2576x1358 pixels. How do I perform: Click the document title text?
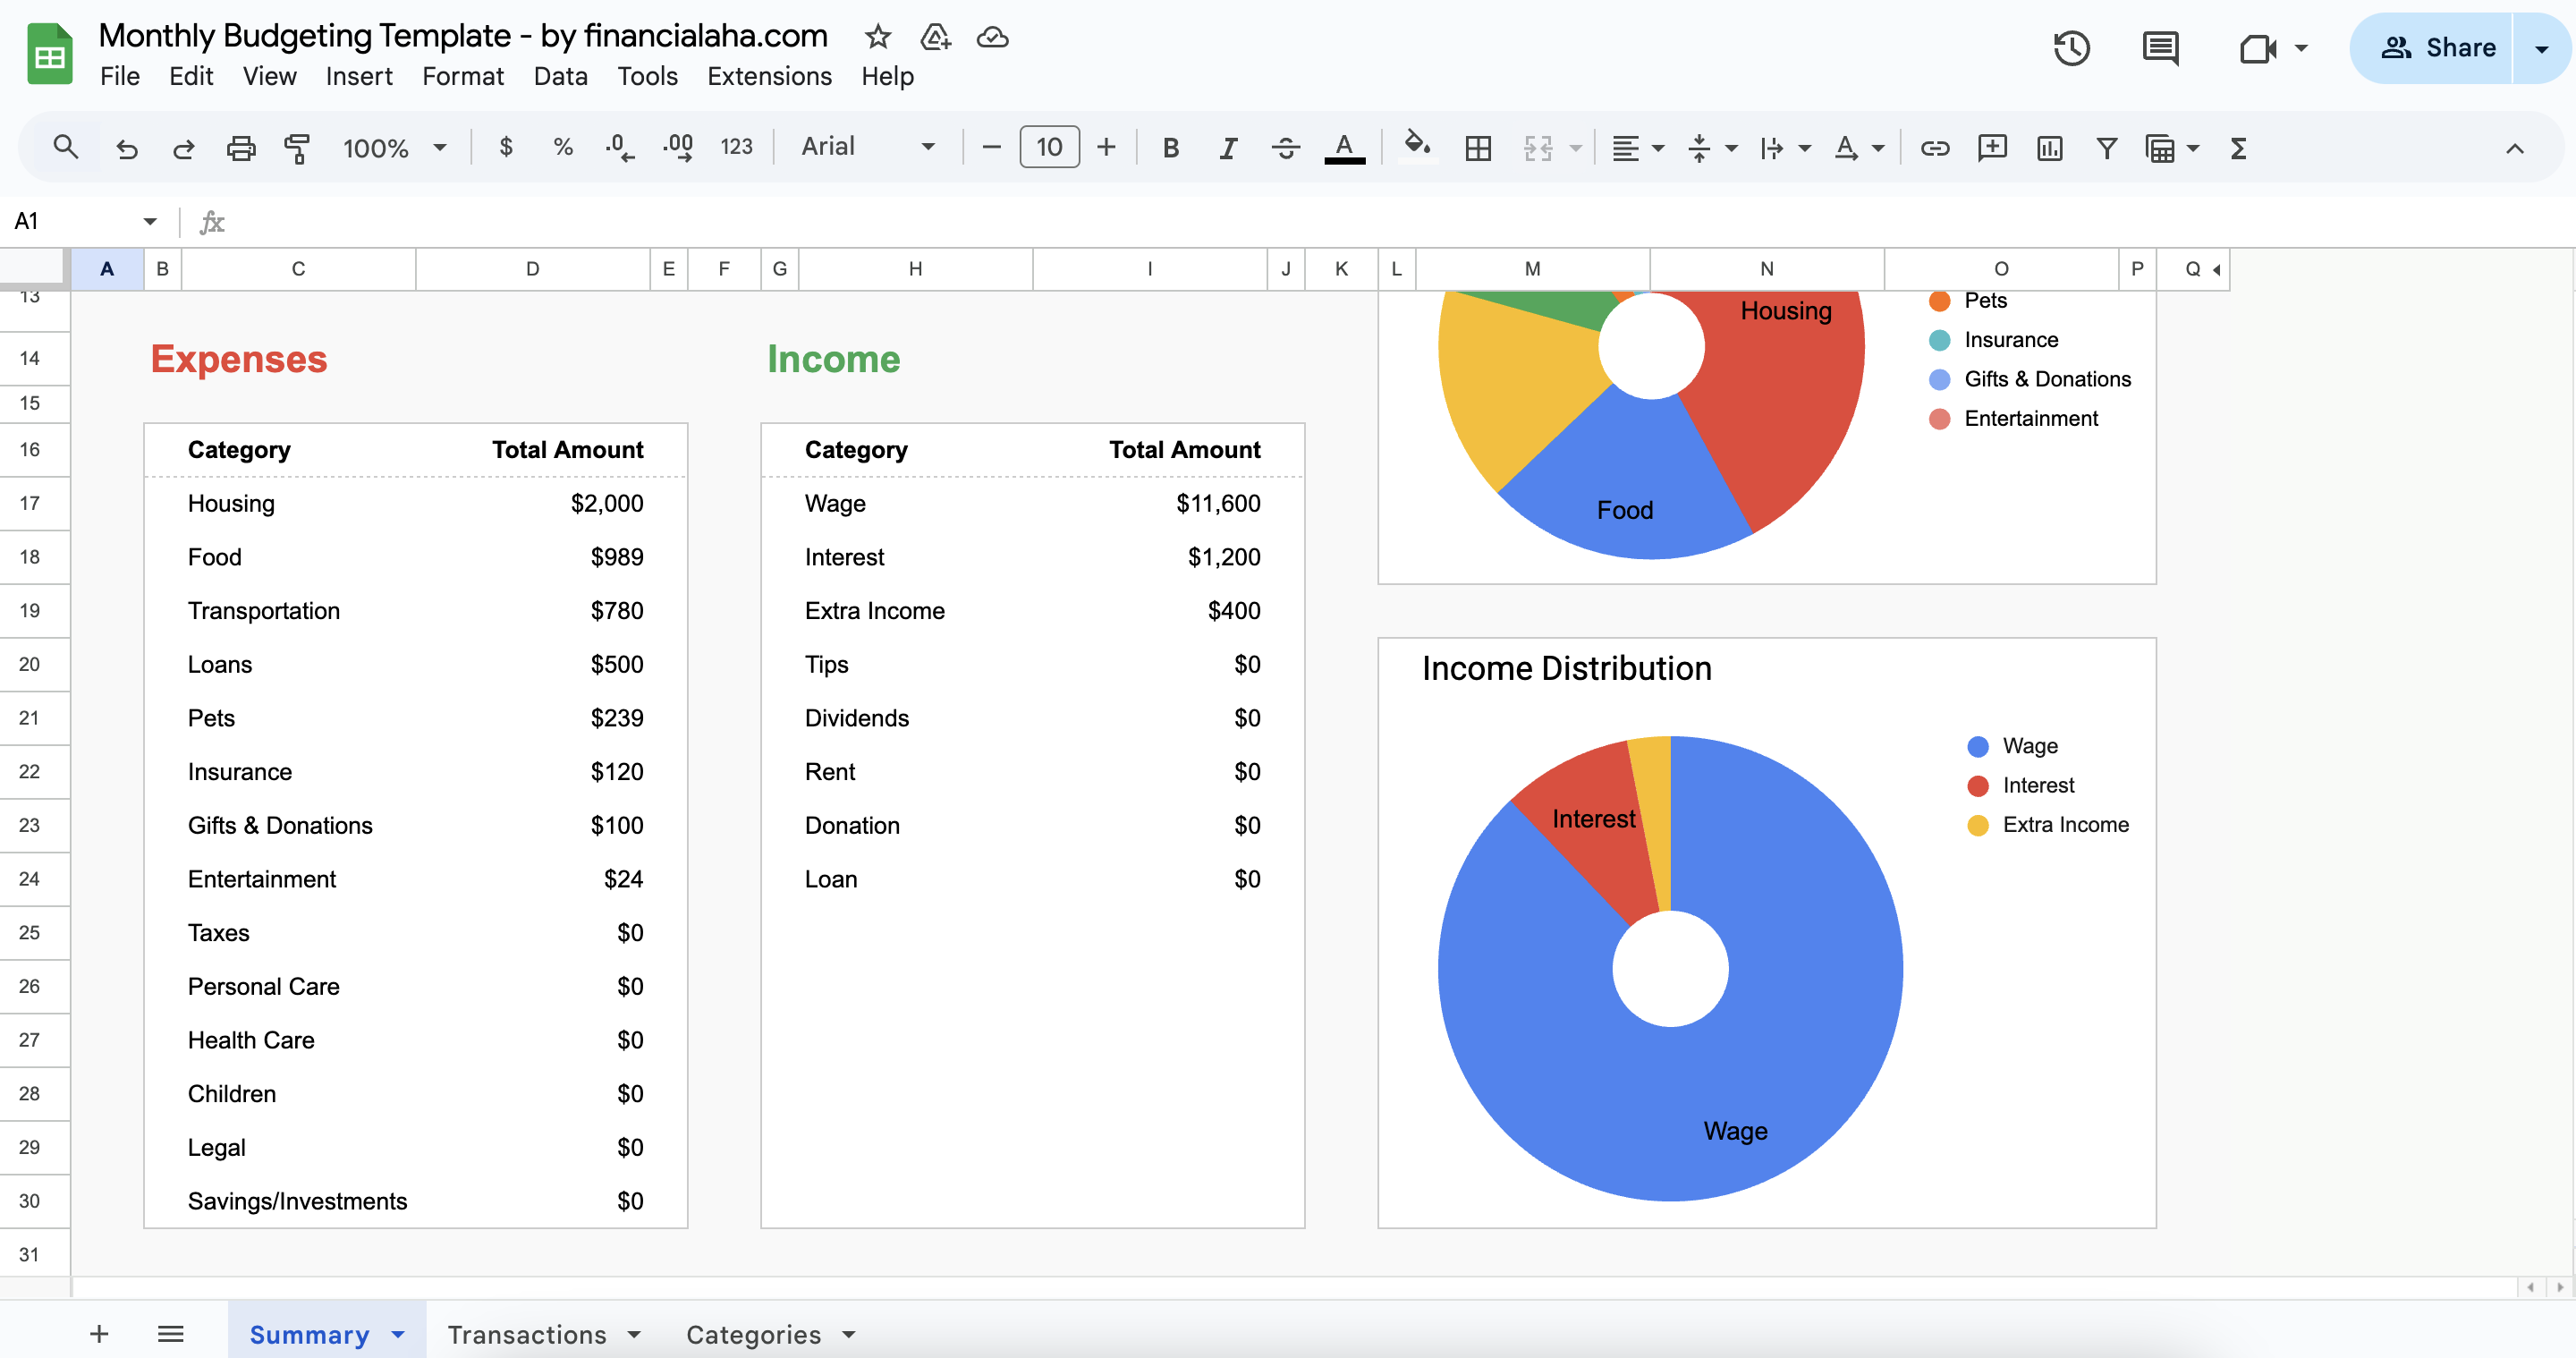coord(463,36)
